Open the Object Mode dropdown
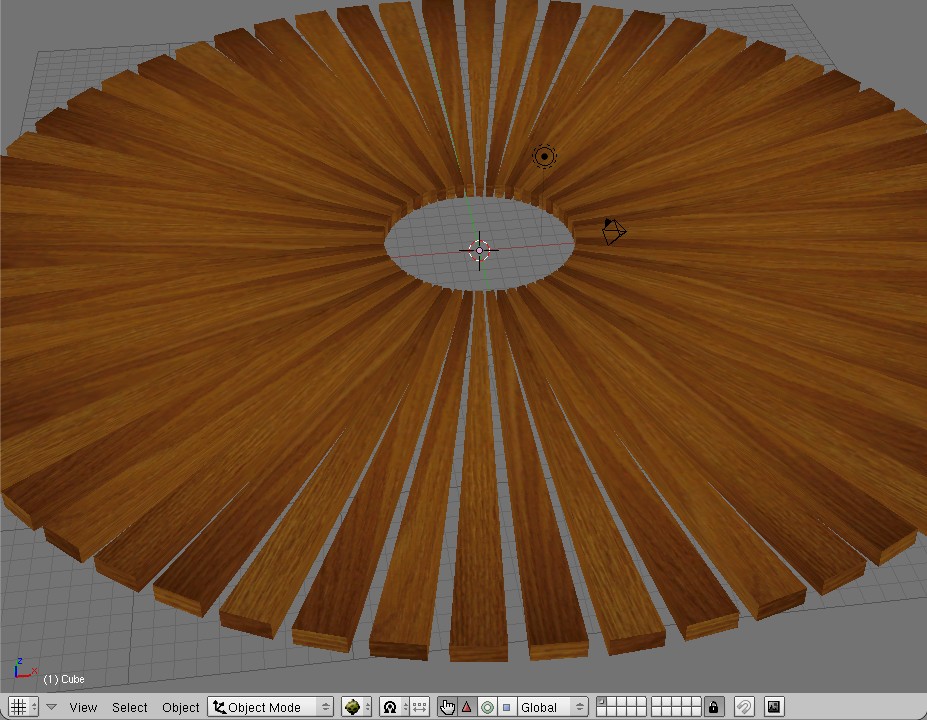927x720 pixels. click(271, 707)
